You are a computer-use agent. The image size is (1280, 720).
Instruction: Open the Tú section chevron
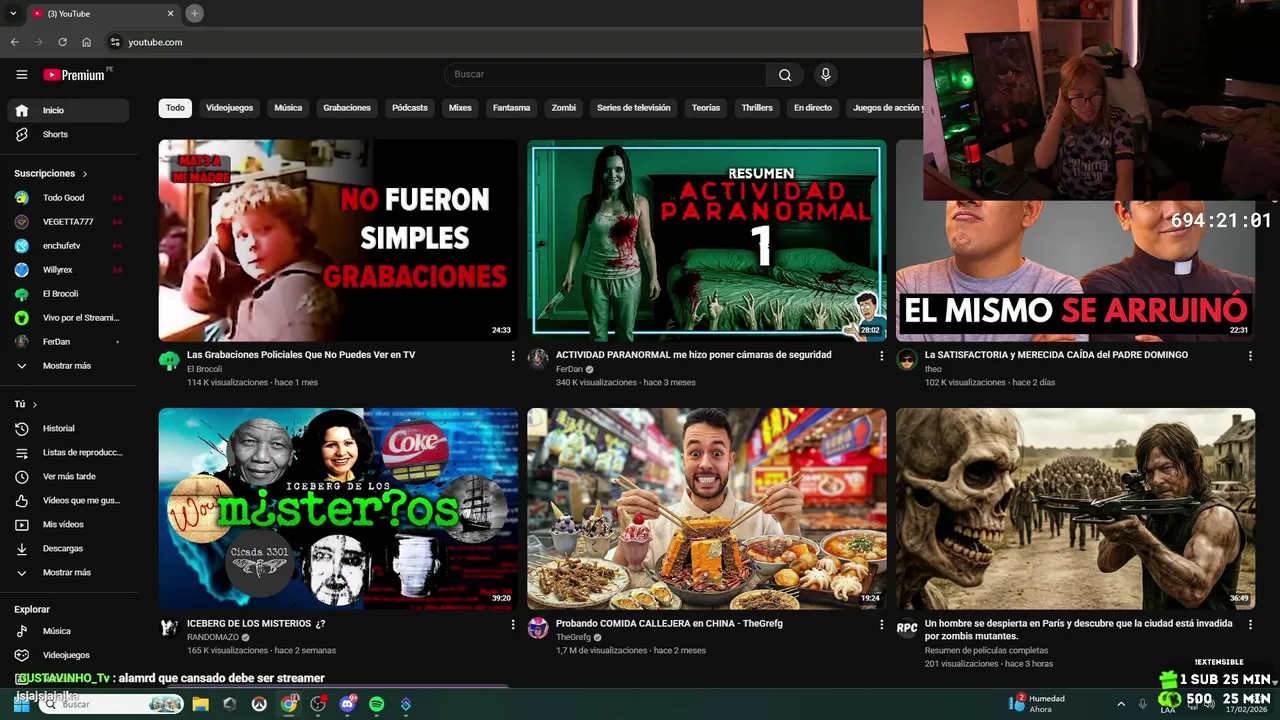35,405
